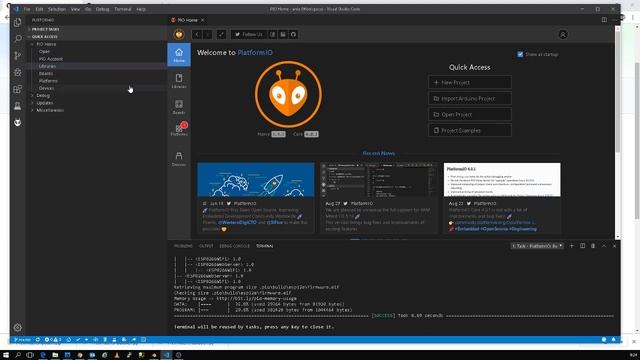Viewport: 640px width, 360px height.
Task: Select Boards in Quick Access tree
Action: [x=46, y=73]
